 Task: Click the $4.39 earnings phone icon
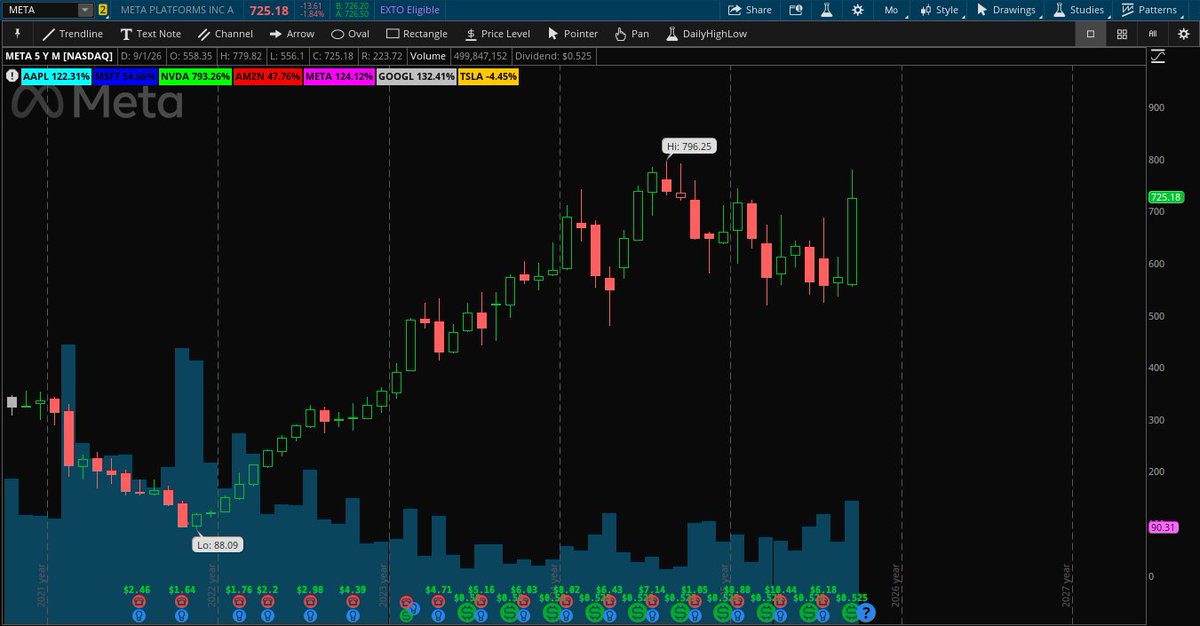click(x=353, y=603)
